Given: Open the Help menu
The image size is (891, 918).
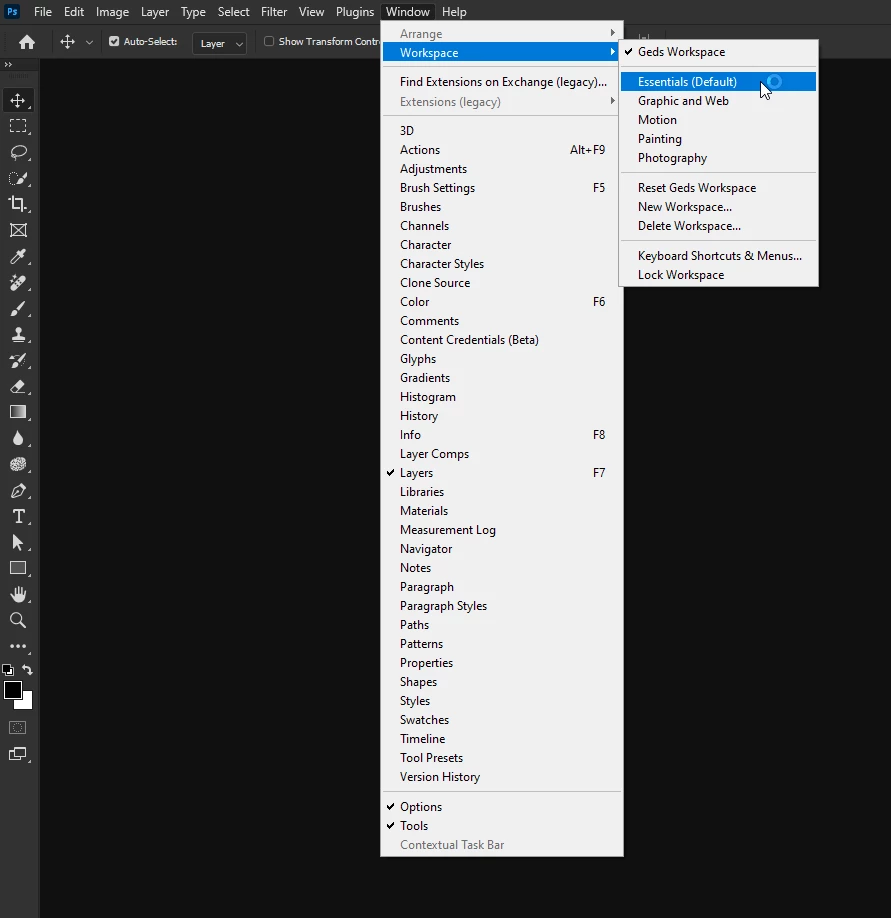Looking at the screenshot, I should [454, 12].
